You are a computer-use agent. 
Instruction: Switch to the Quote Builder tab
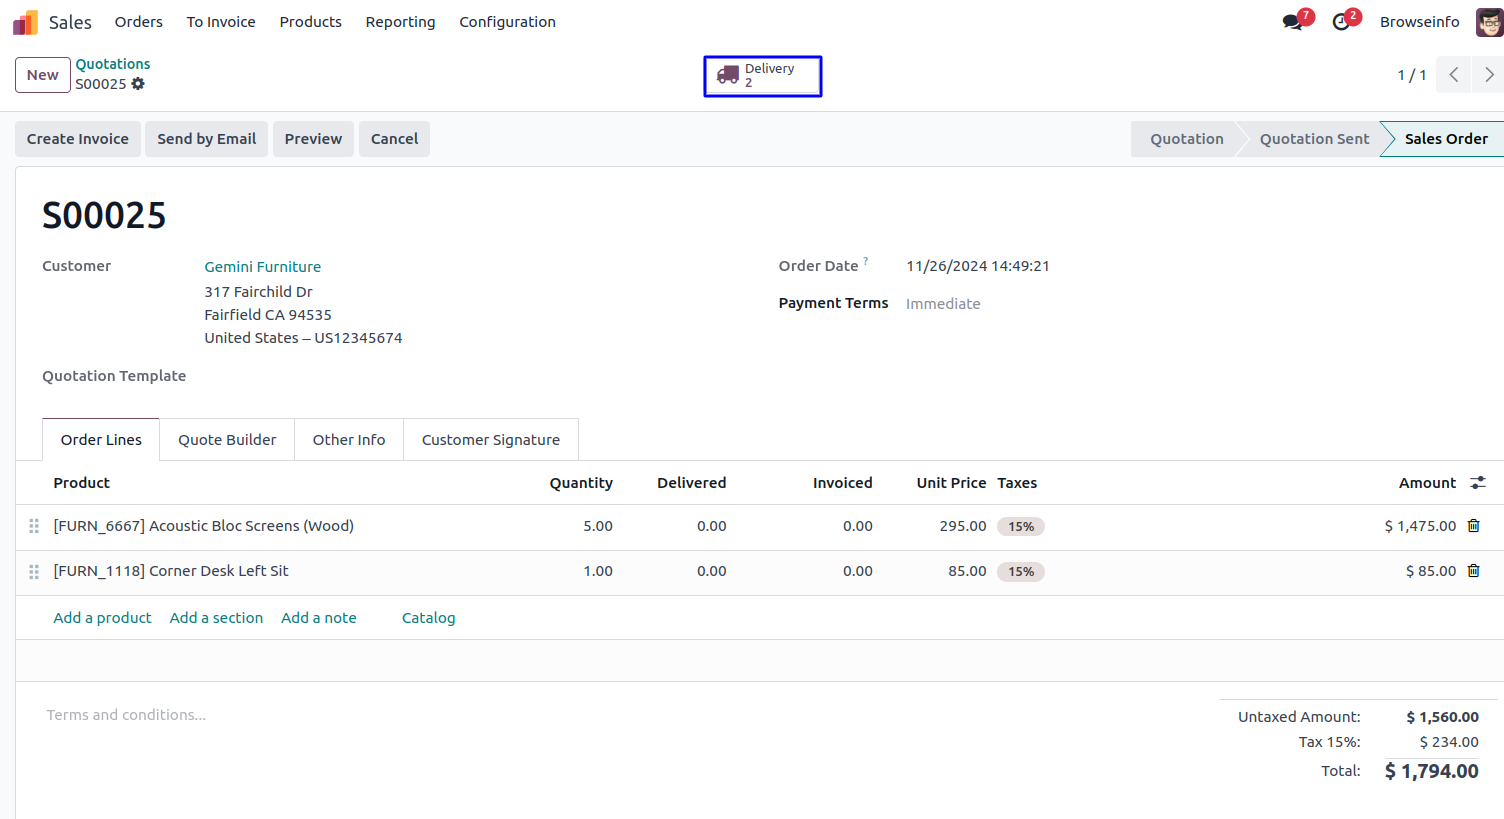[227, 440]
